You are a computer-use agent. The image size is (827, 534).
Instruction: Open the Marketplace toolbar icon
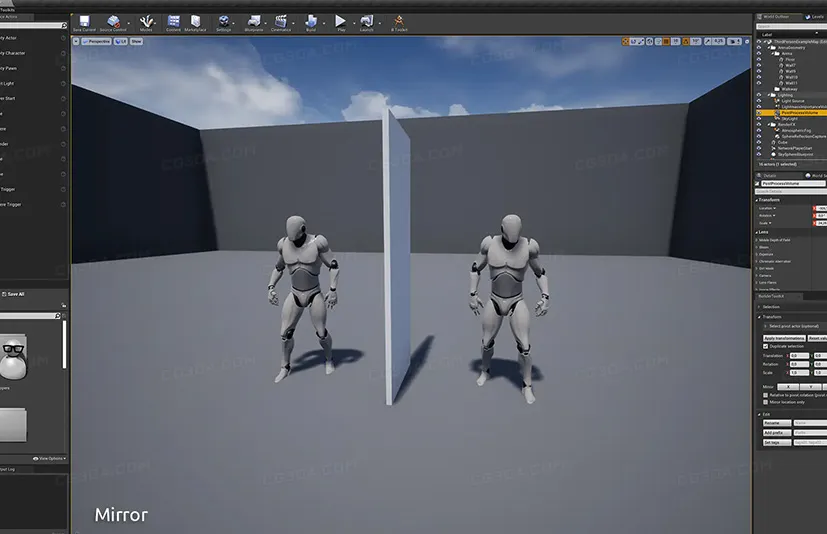[196, 23]
